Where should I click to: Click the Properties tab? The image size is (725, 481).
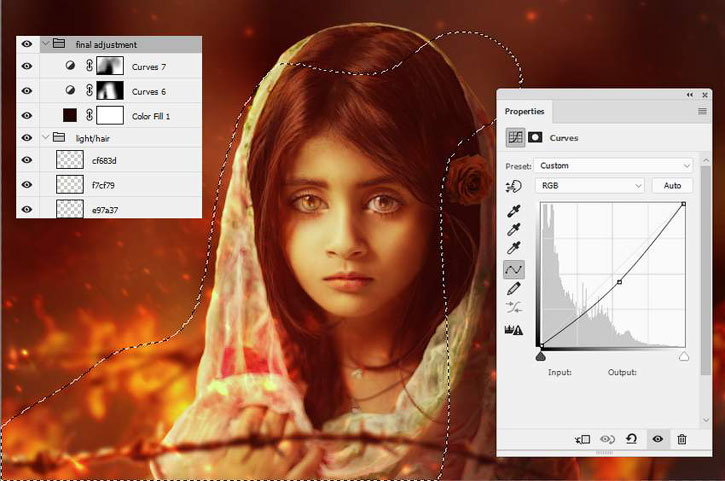[524, 111]
